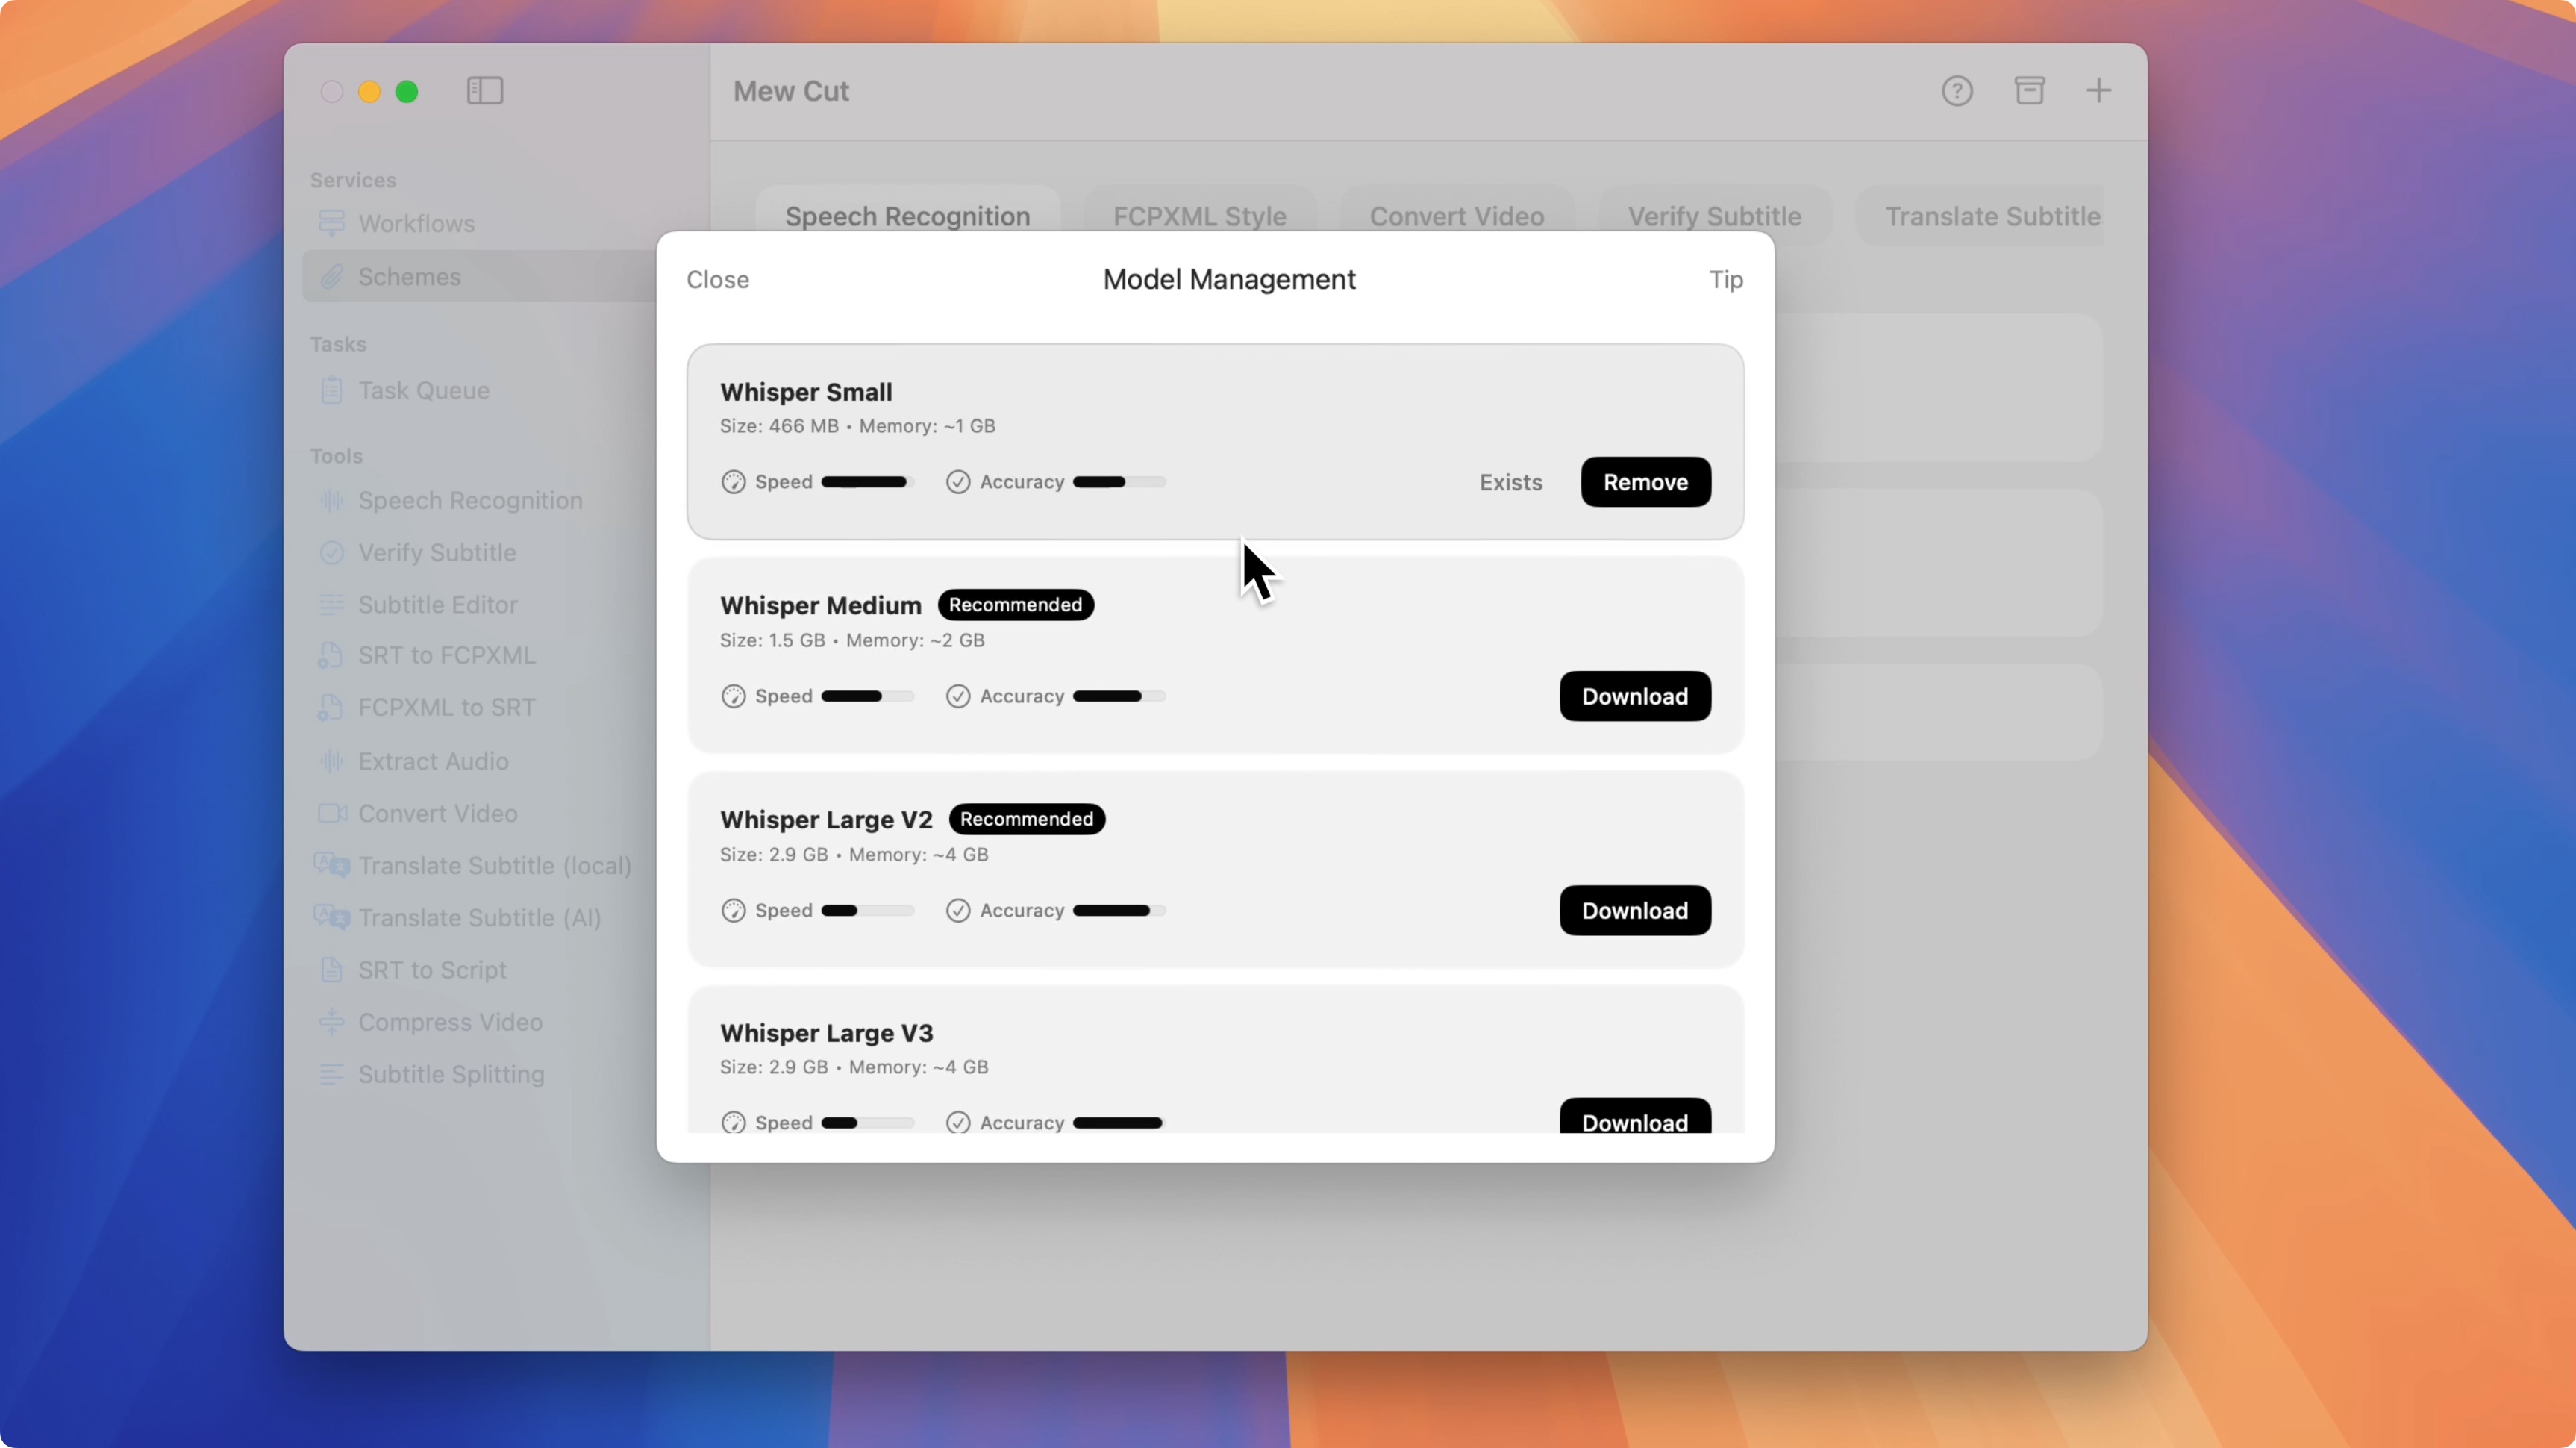Remove the Whisper Small model

pyautogui.click(x=1645, y=482)
